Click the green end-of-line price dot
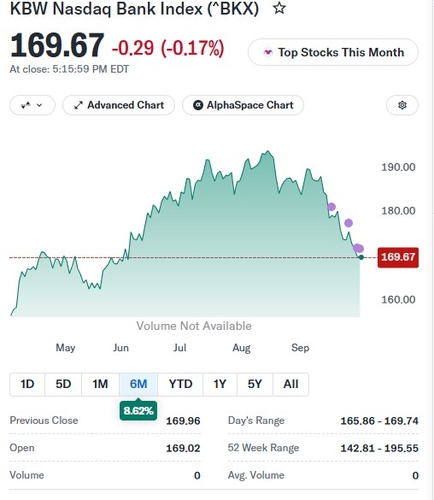The width and height of the screenshot is (434, 500). click(x=361, y=257)
